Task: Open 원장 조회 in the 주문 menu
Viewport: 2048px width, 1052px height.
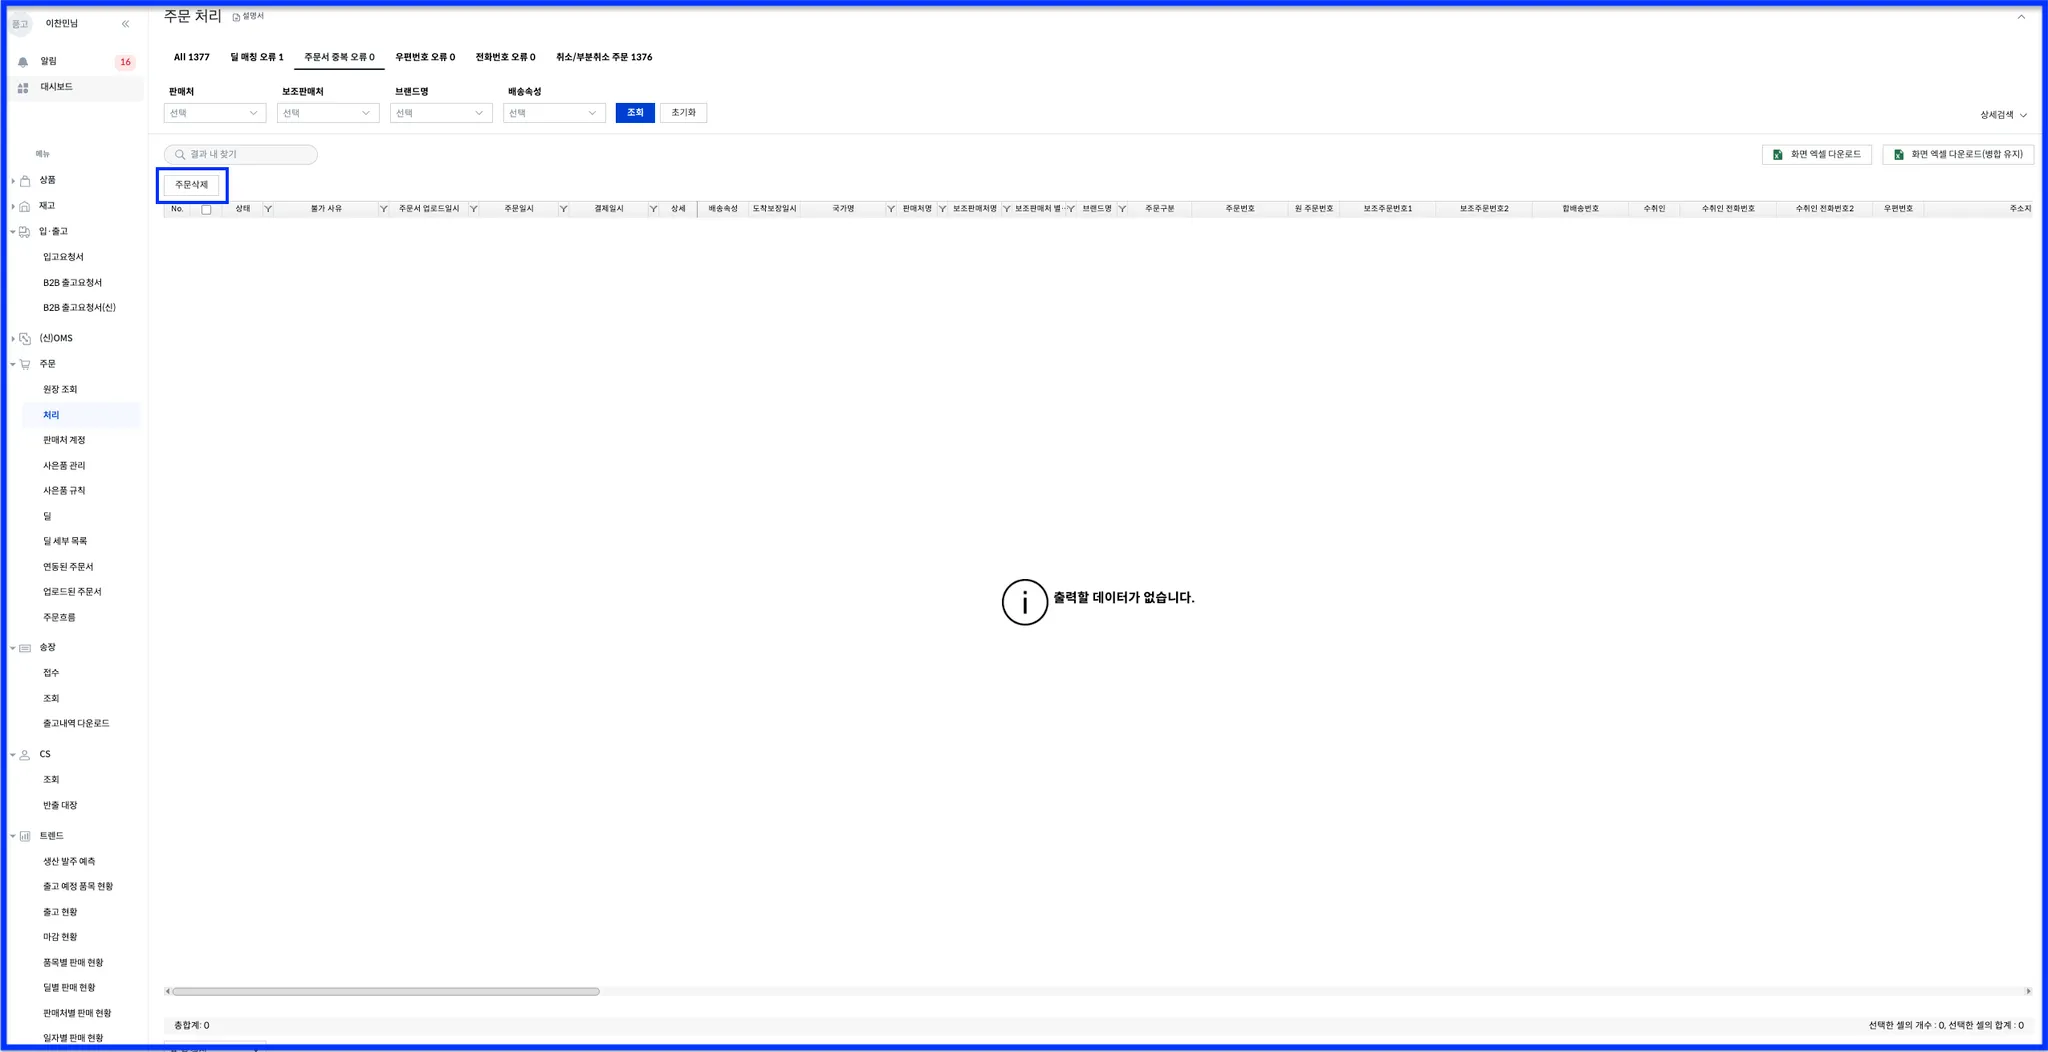Action: 60,390
